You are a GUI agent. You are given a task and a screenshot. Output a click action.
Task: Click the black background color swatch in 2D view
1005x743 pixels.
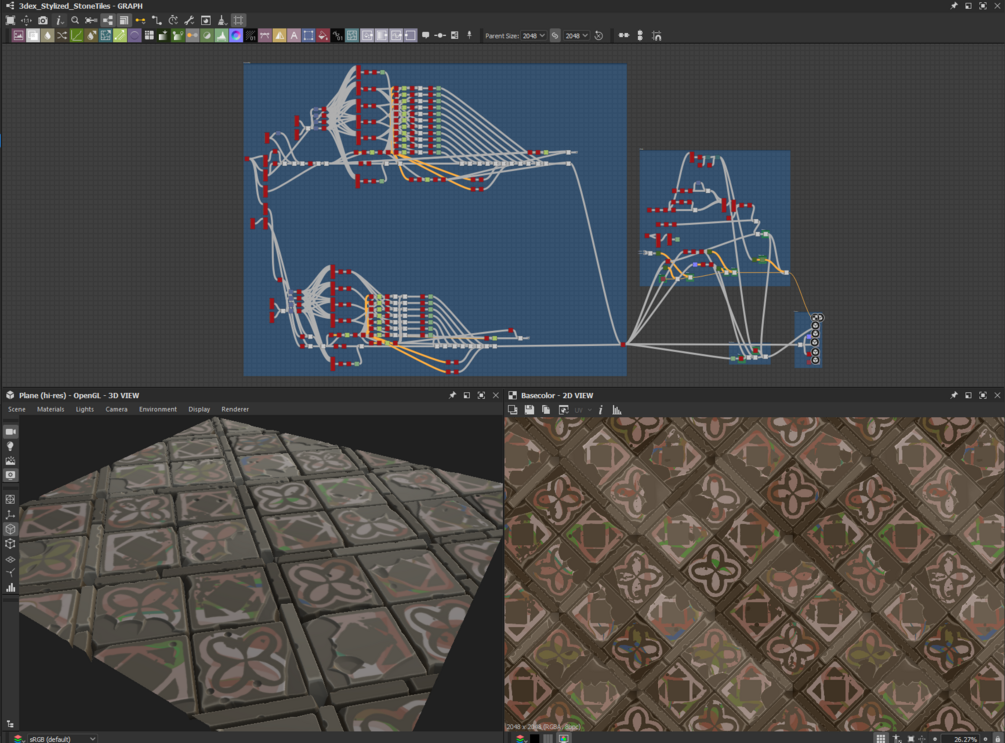click(534, 738)
